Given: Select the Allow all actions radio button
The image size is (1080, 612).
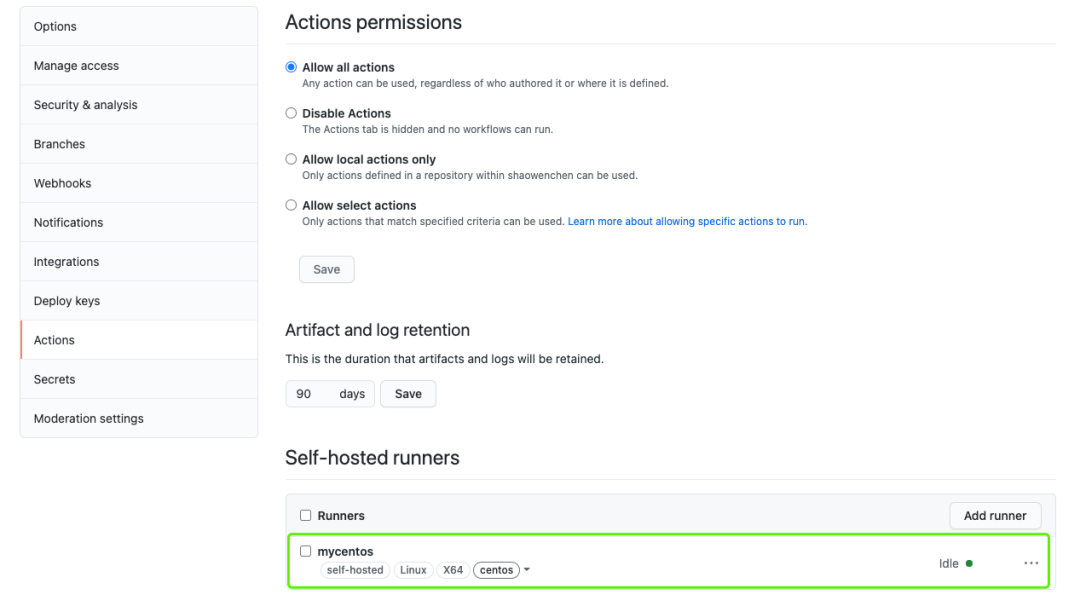Looking at the screenshot, I should click(x=291, y=67).
